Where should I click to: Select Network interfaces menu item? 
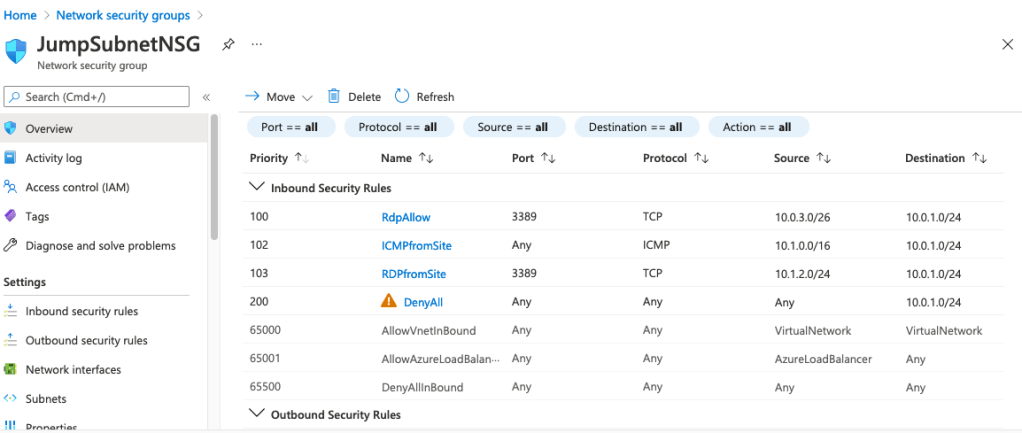(x=73, y=369)
